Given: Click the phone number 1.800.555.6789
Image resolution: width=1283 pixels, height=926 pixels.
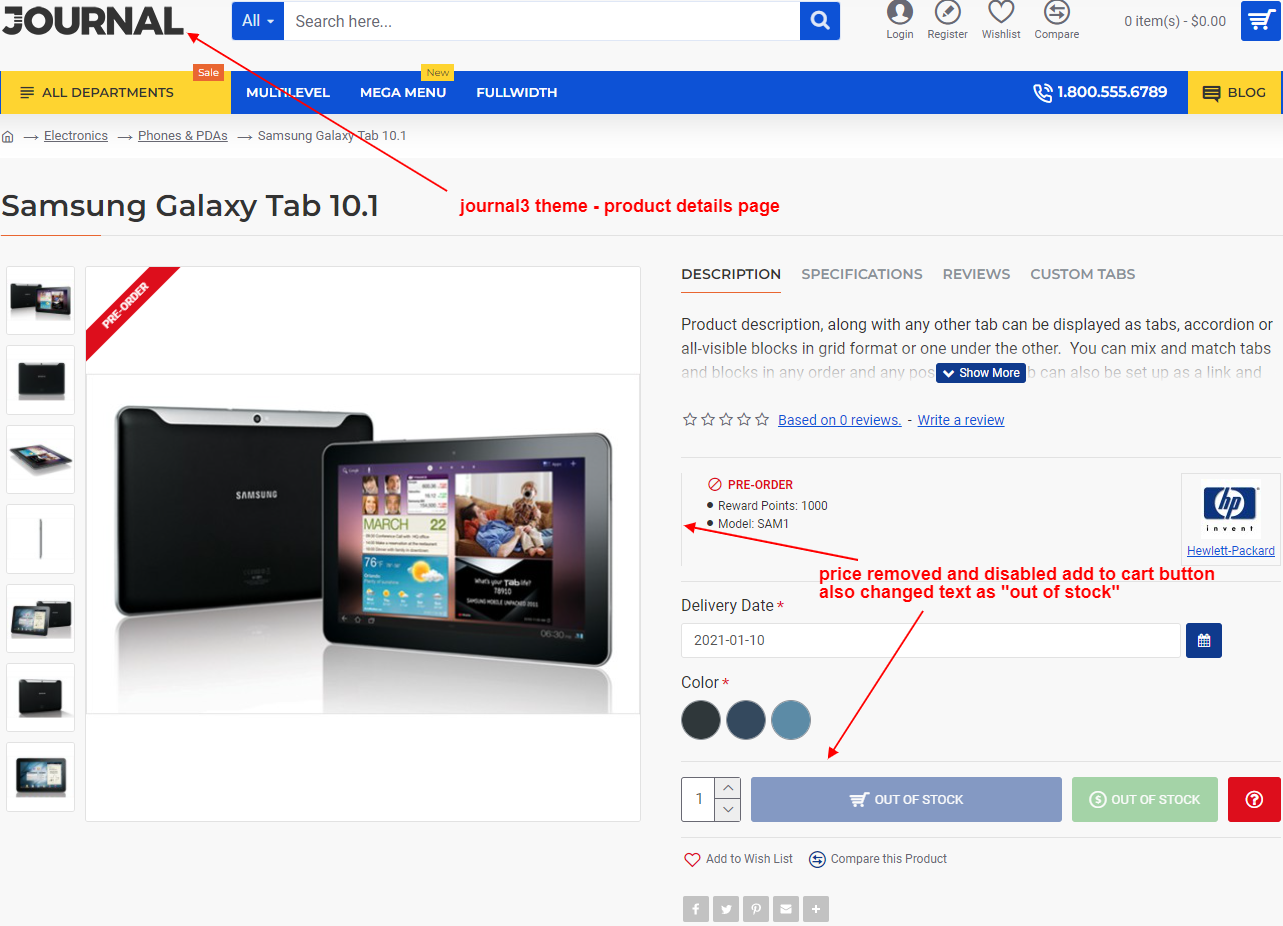Looking at the screenshot, I should [1100, 92].
